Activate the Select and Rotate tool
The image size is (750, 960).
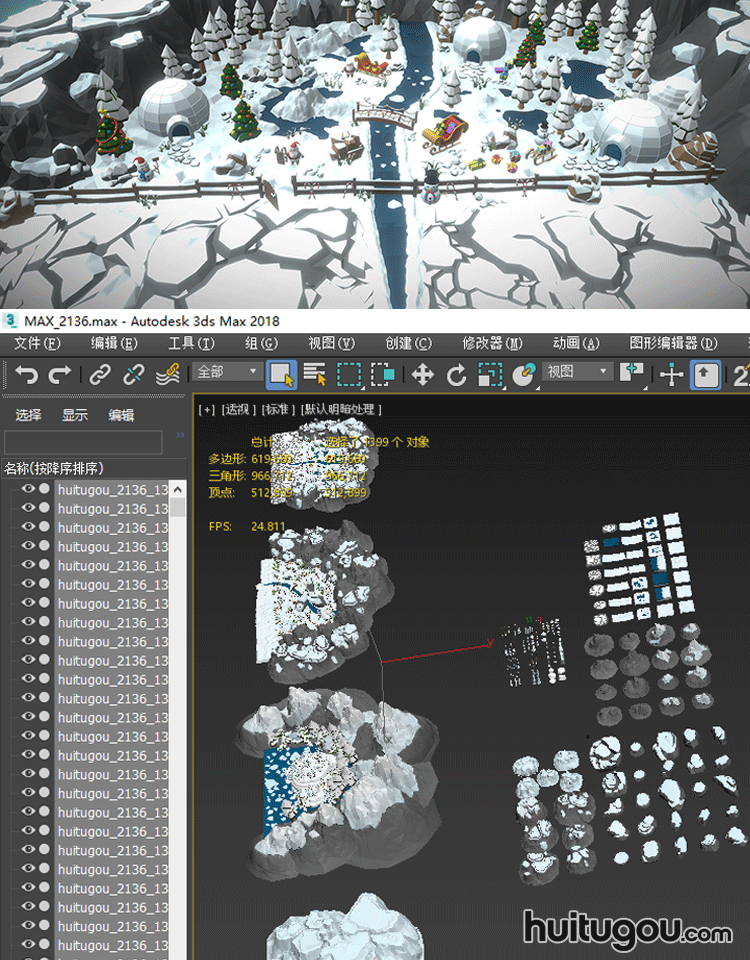pyautogui.click(x=456, y=375)
